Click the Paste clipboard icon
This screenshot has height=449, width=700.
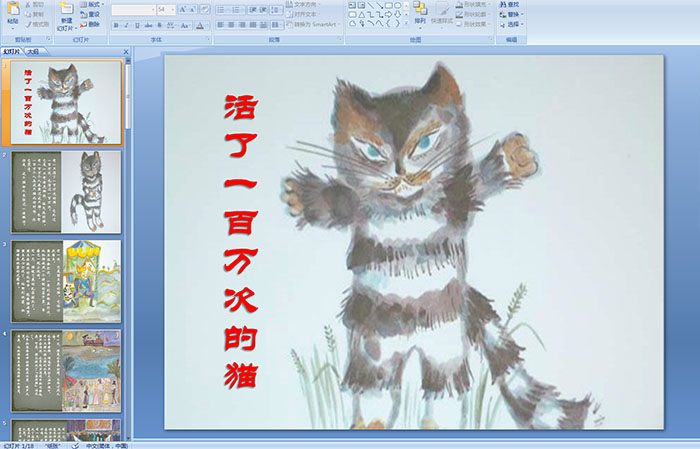pyautogui.click(x=13, y=9)
